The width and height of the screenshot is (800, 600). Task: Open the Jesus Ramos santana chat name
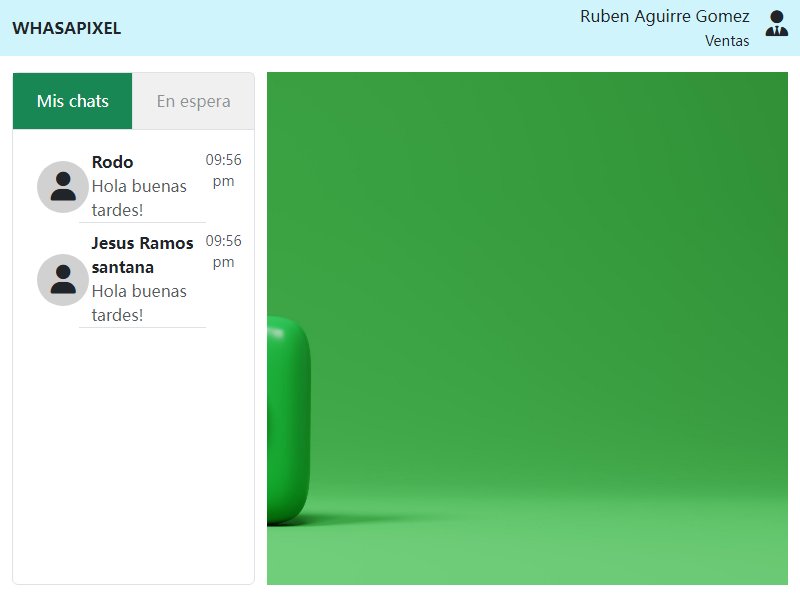pos(142,255)
